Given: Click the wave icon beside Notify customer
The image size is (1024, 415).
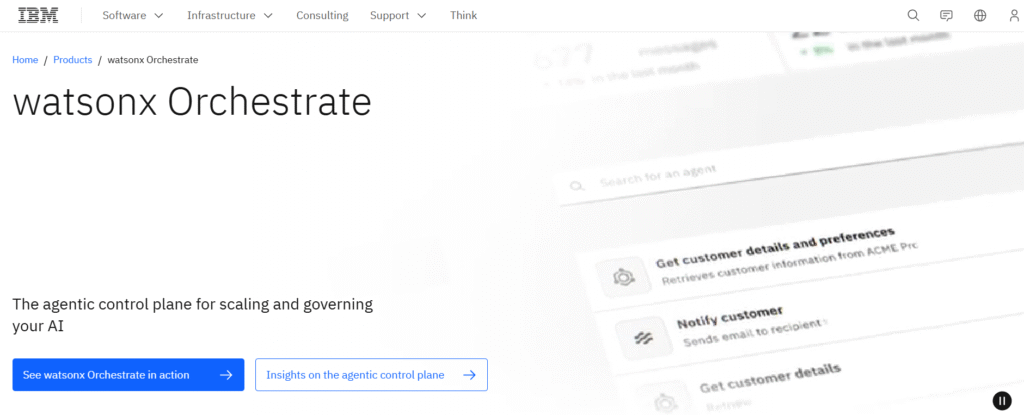Looking at the screenshot, I should [x=643, y=337].
